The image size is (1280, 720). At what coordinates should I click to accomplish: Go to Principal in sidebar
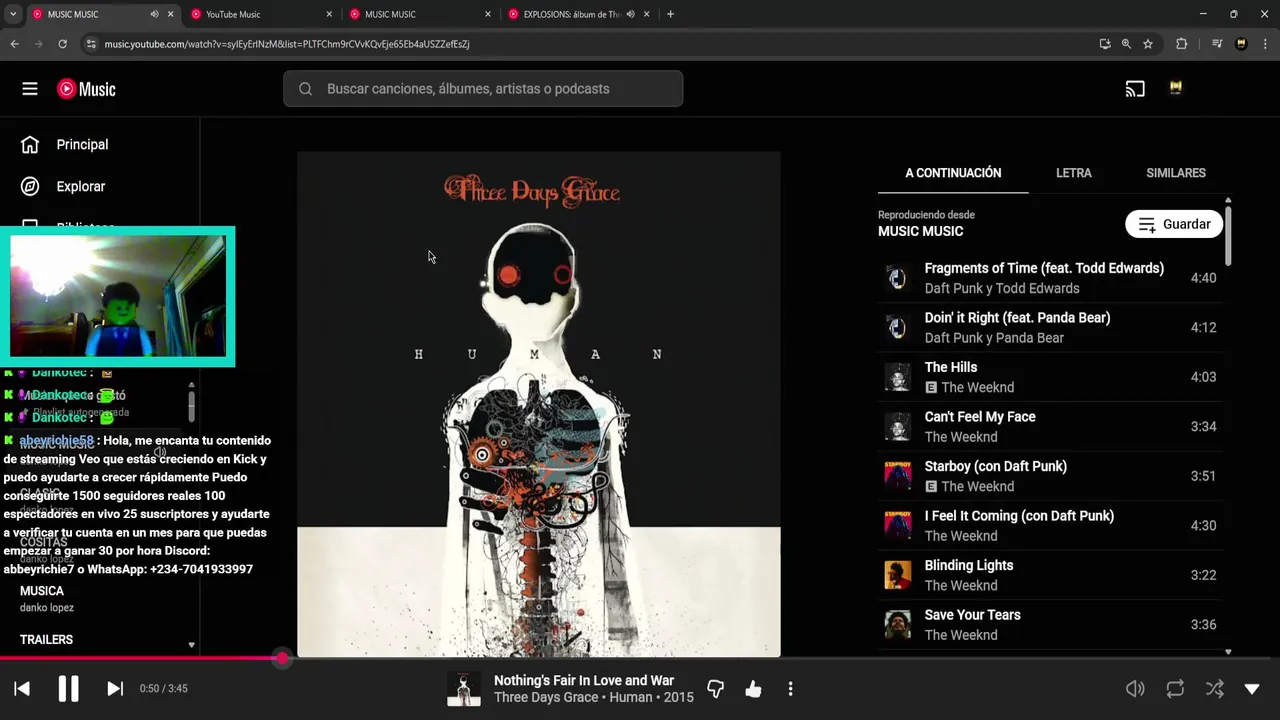tap(82, 145)
